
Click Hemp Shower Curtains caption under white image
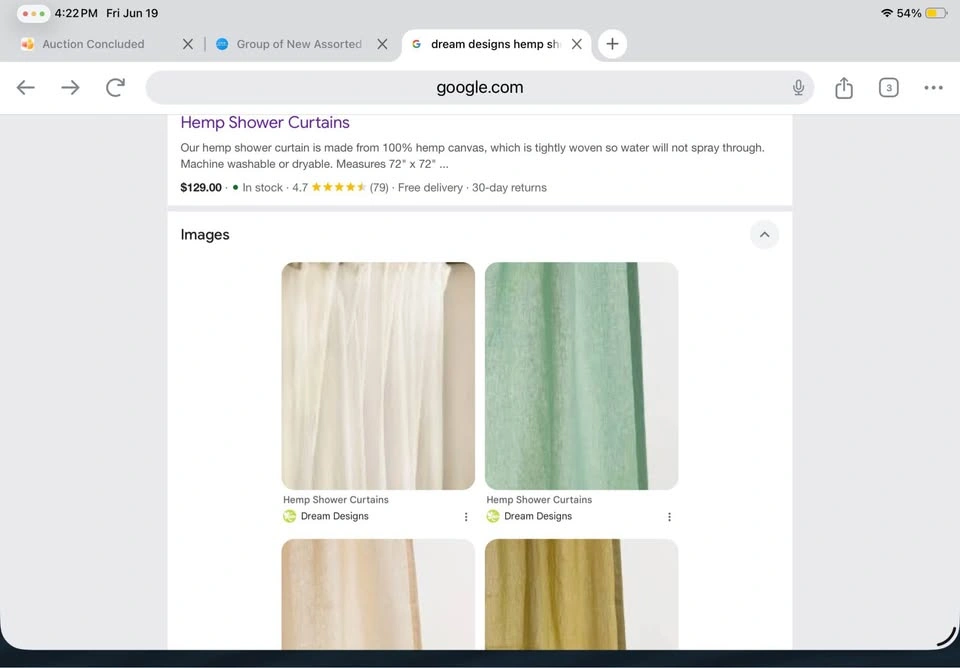click(336, 500)
